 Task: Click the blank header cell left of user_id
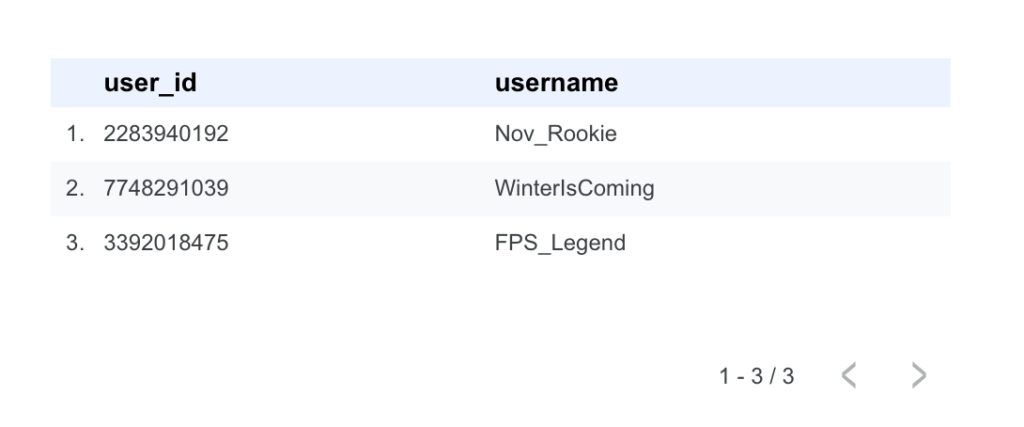coord(75,83)
